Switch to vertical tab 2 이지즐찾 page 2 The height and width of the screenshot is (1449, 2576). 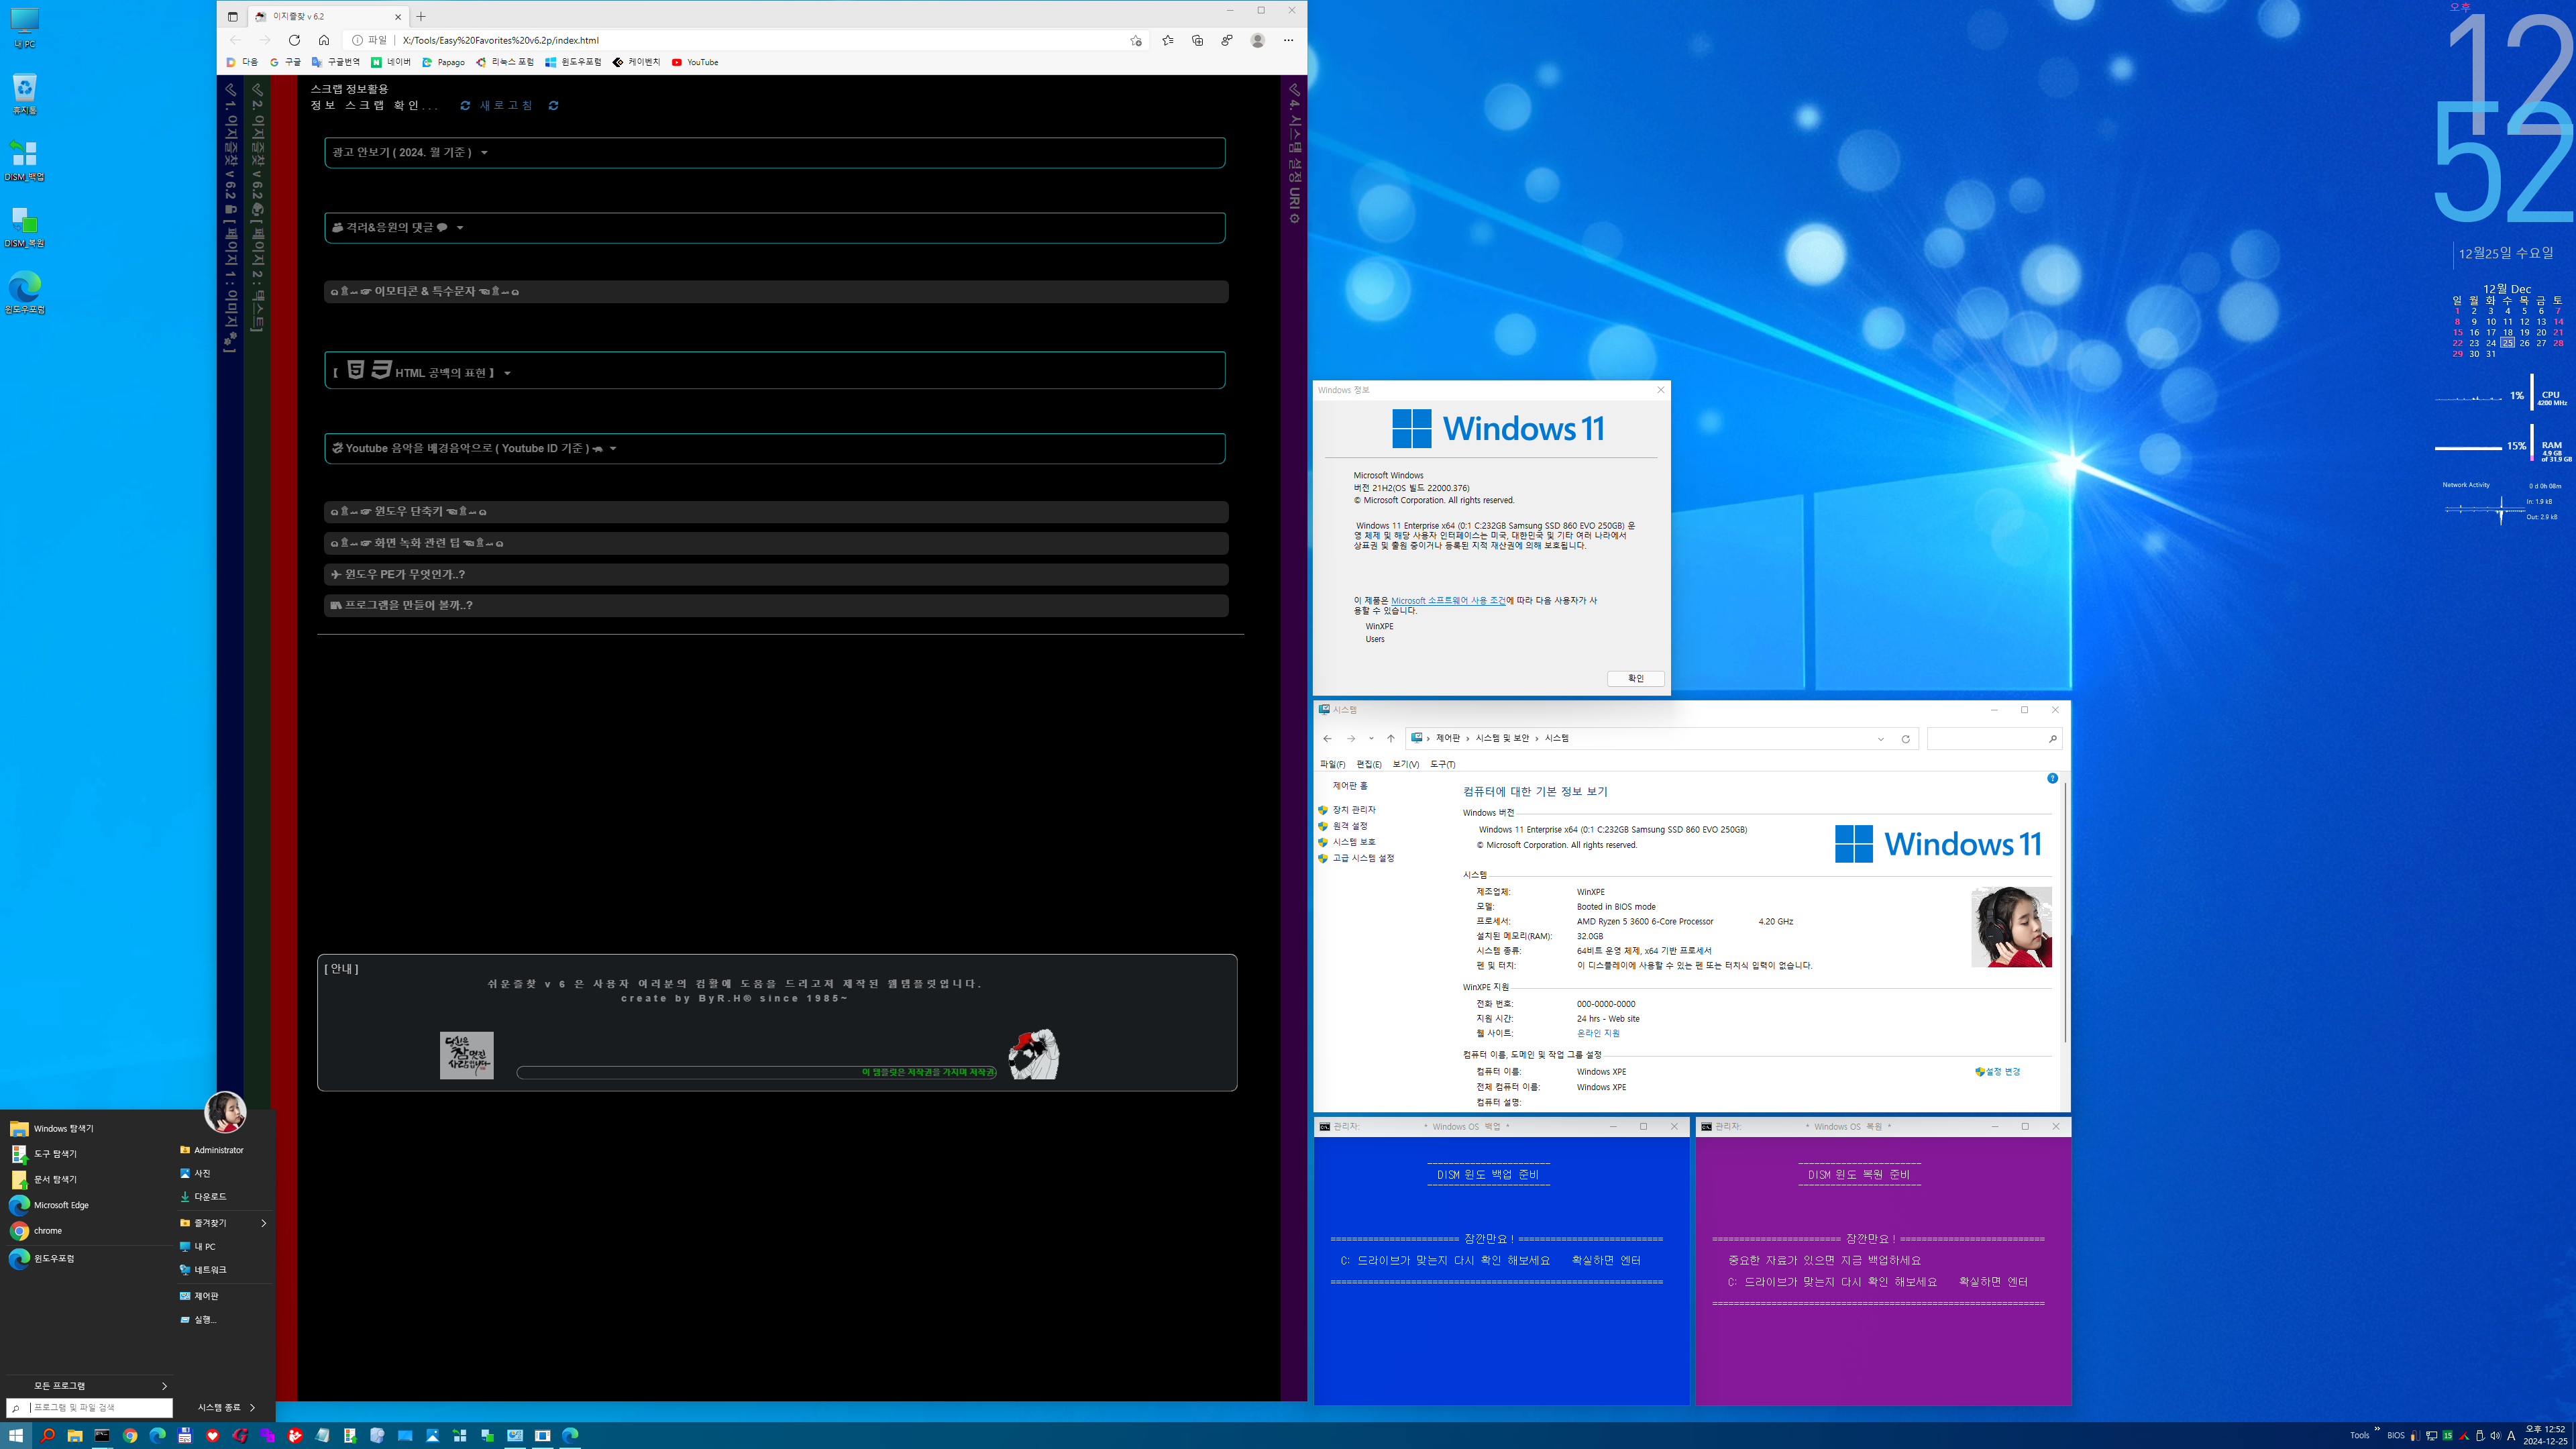tap(257, 208)
